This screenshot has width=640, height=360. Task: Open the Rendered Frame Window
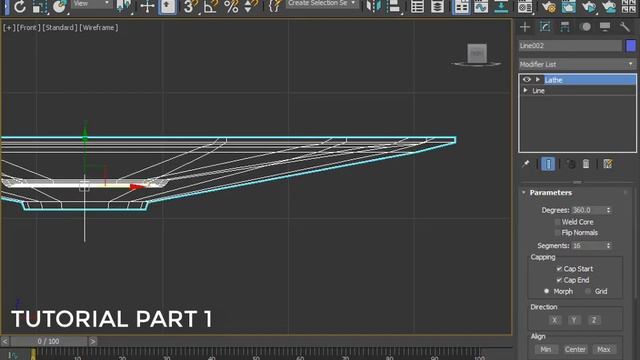(568, 7)
